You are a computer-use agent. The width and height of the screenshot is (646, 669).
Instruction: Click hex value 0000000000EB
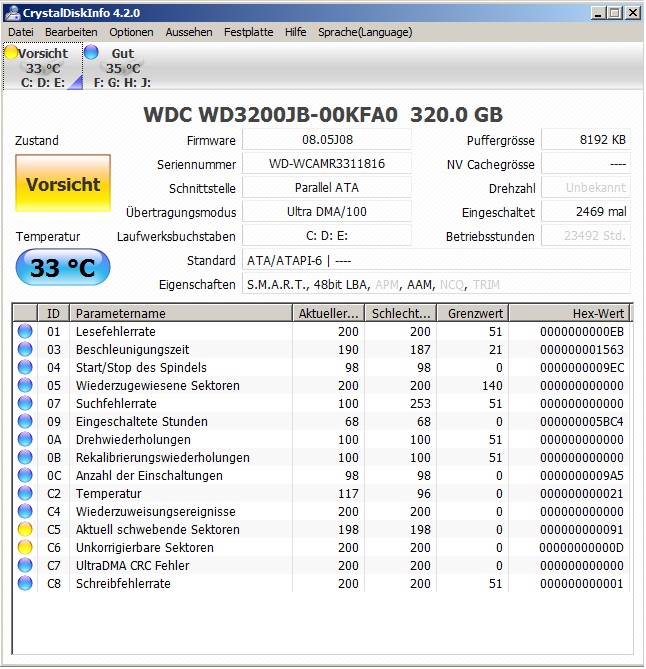pyautogui.click(x=582, y=332)
